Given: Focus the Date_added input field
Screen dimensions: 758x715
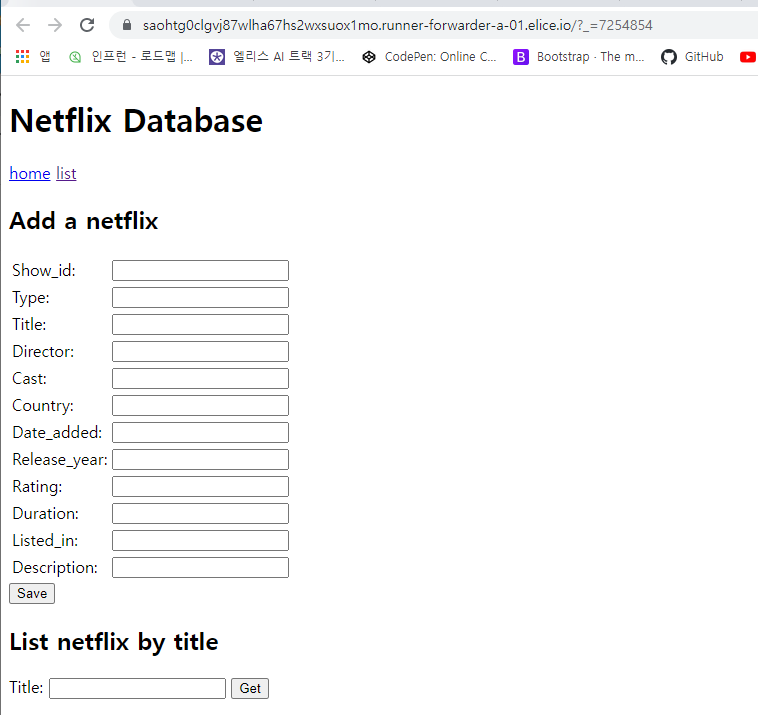Looking at the screenshot, I should click(x=201, y=433).
